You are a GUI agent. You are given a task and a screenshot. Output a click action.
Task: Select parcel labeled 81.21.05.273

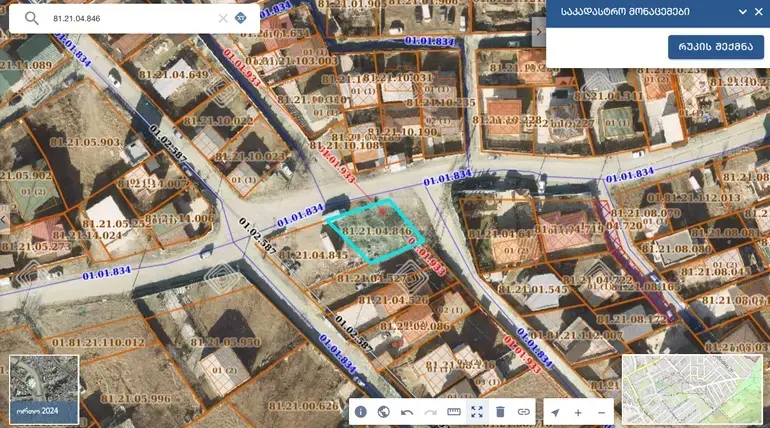point(35,247)
